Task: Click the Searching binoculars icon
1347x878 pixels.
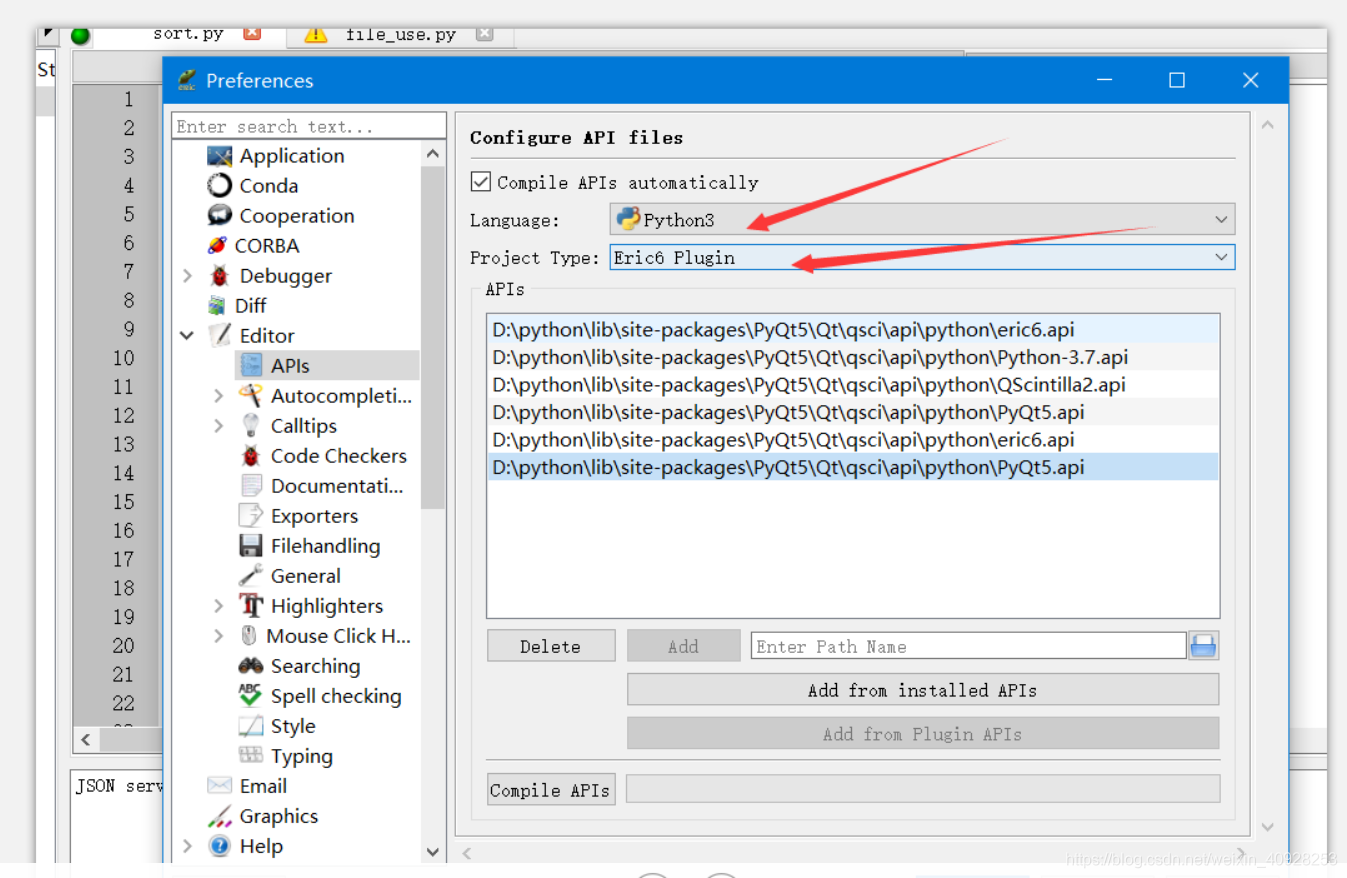Action: 251,666
